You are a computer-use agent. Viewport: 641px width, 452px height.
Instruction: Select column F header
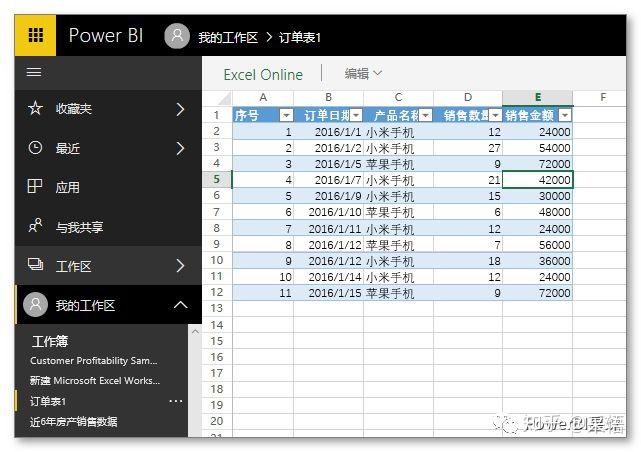(603, 98)
